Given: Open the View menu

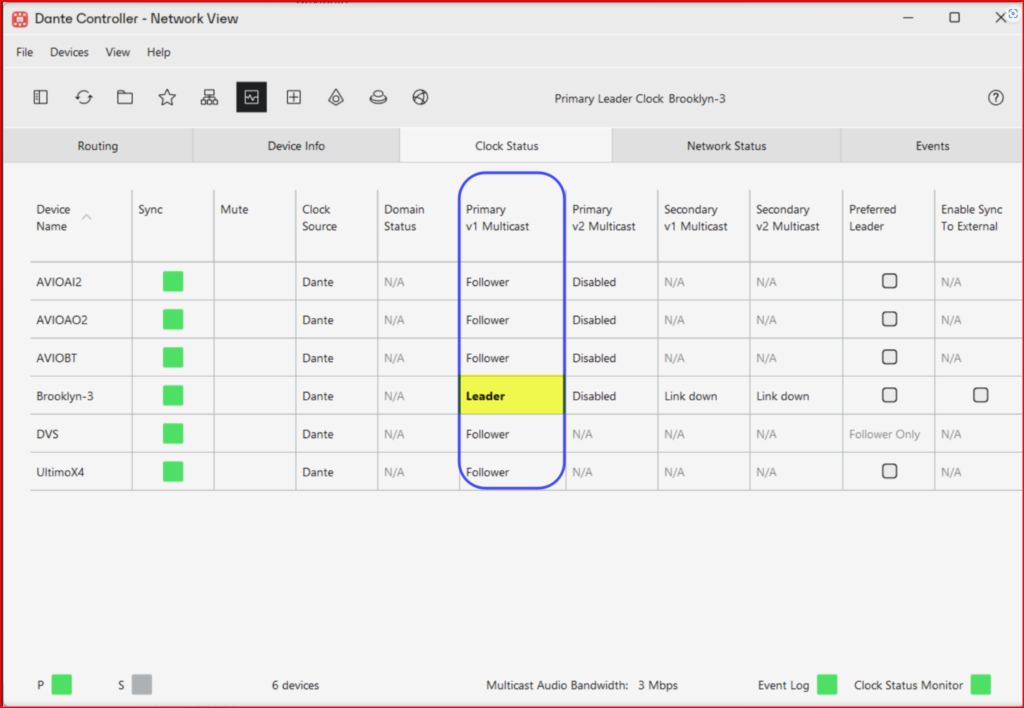Looking at the screenshot, I should (x=118, y=52).
